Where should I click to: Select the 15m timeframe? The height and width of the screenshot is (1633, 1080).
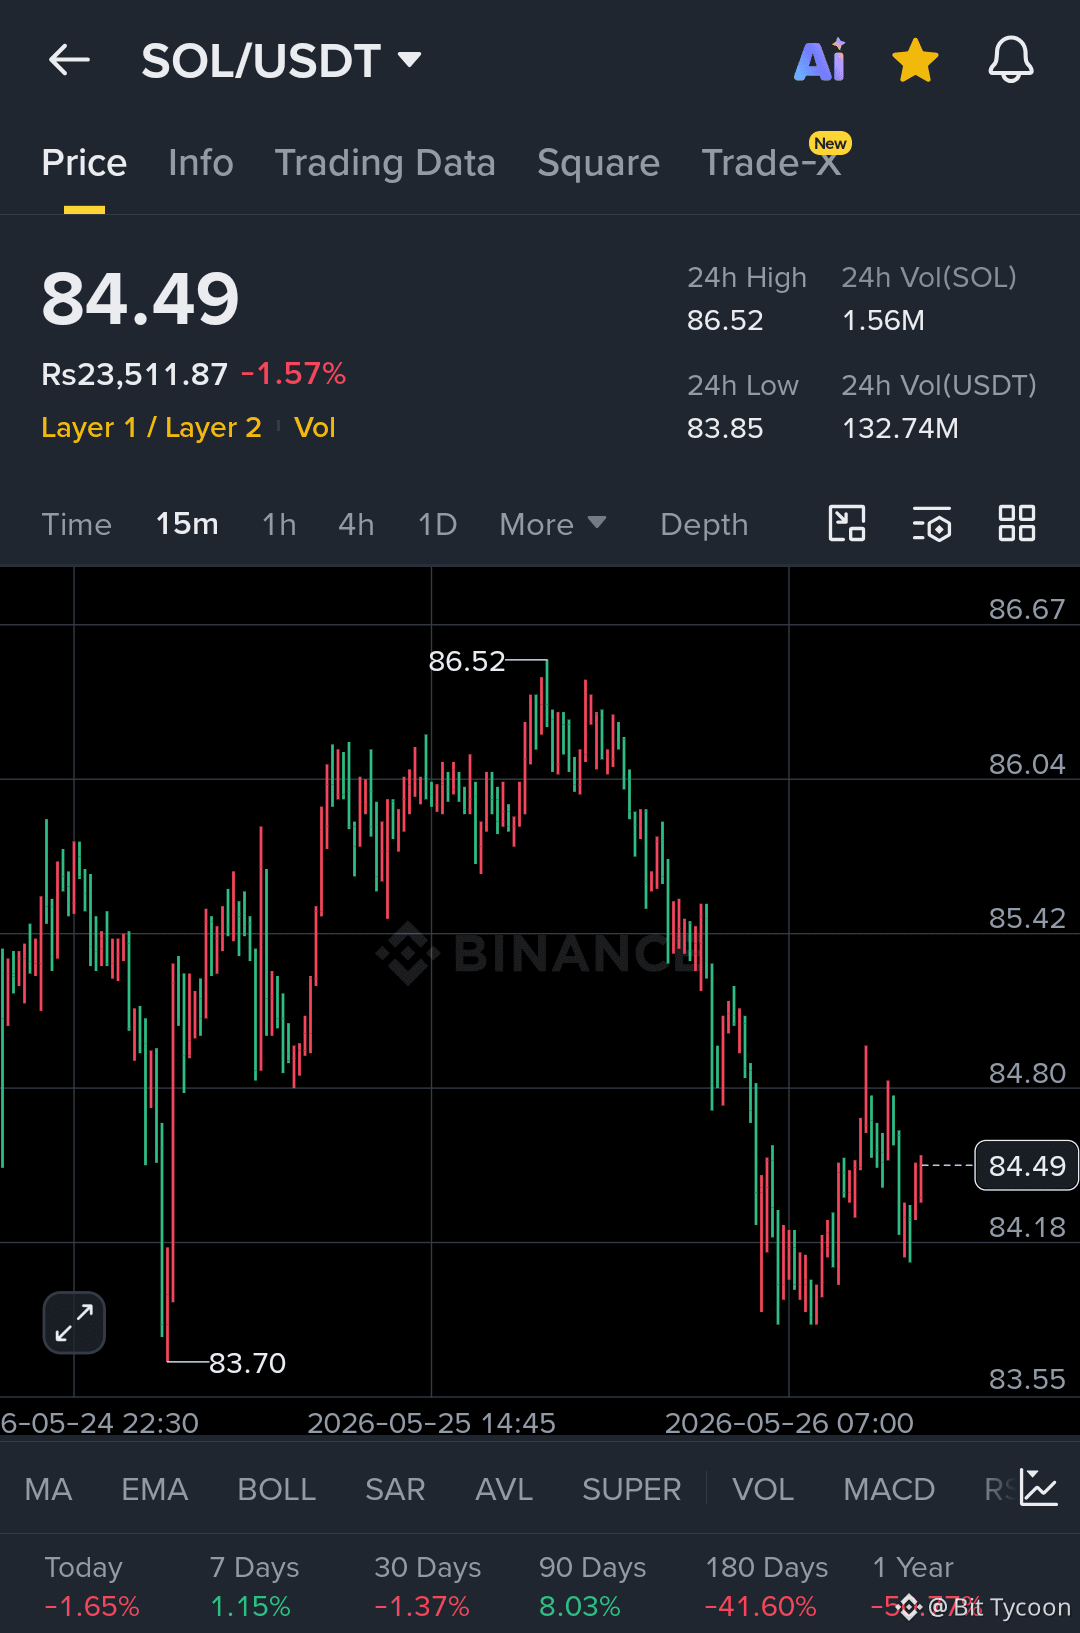tap(187, 524)
